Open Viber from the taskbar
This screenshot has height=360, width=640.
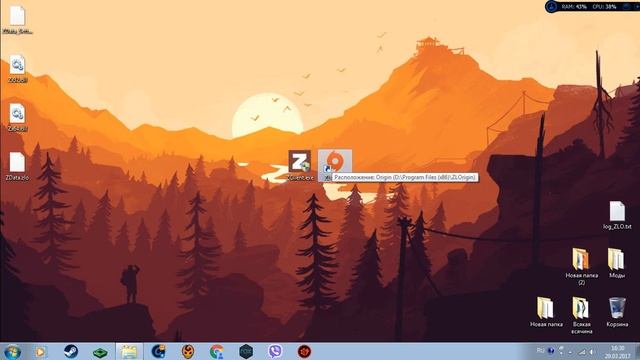[275, 351]
